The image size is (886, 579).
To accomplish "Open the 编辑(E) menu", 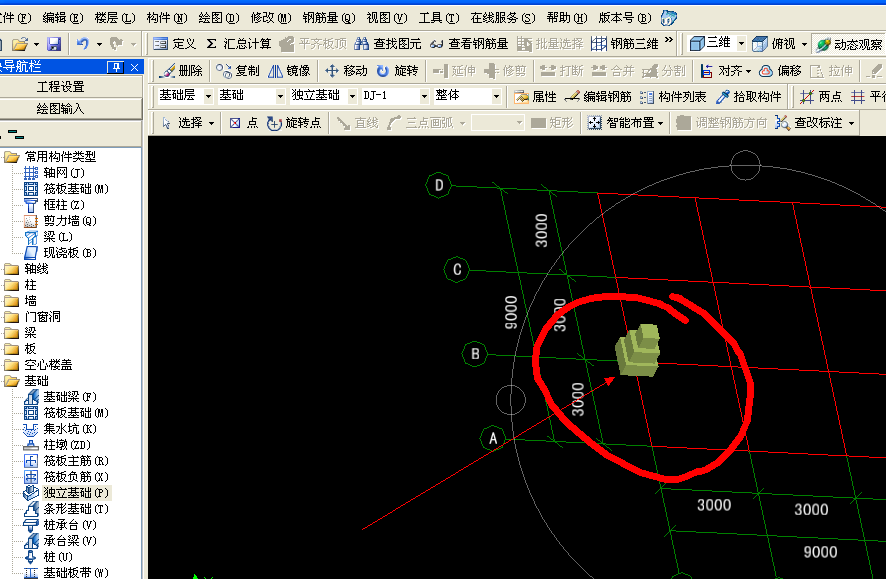I will (x=63, y=18).
